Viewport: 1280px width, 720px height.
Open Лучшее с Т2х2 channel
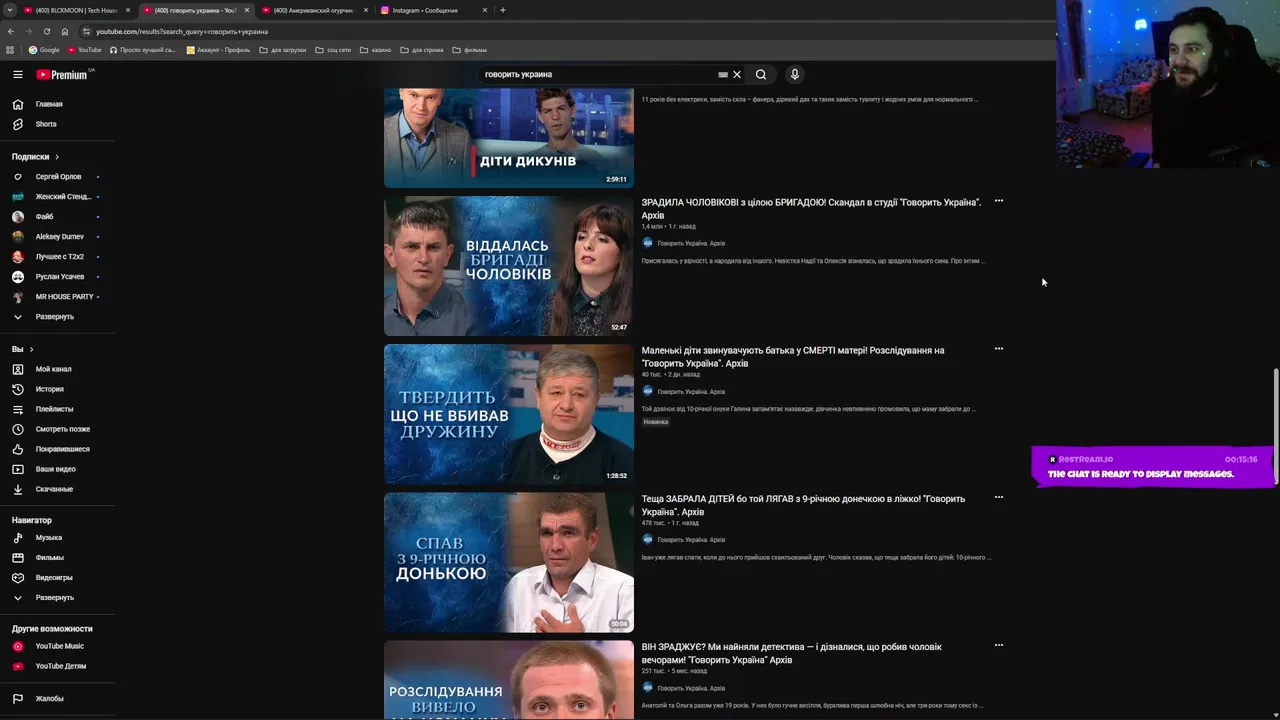58,257
